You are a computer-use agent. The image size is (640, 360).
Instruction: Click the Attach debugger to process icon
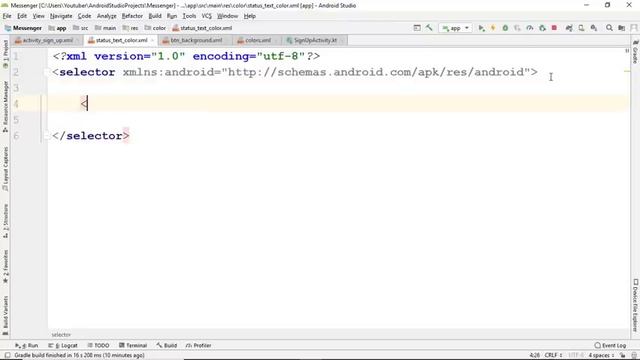point(542,28)
